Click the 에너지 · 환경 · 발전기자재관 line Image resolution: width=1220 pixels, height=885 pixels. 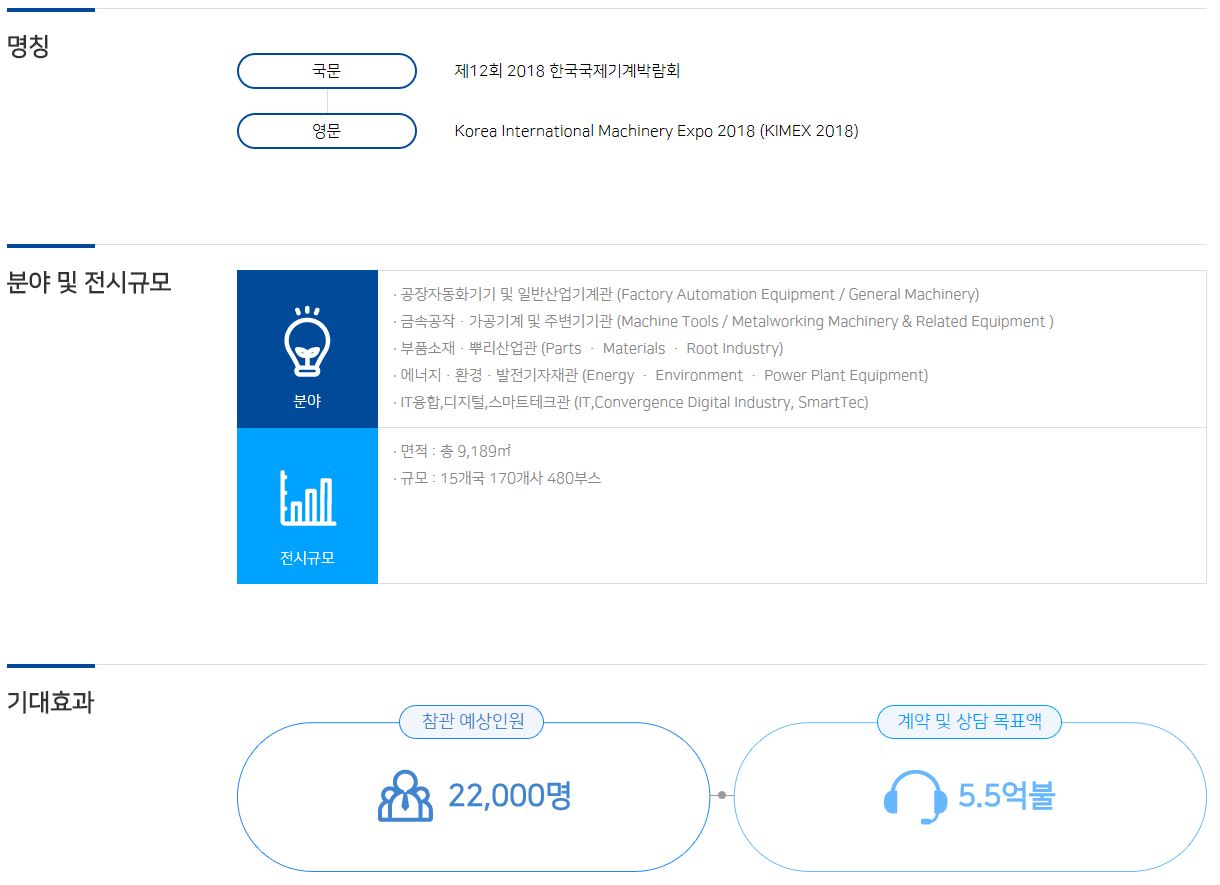pyautogui.click(x=660, y=375)
